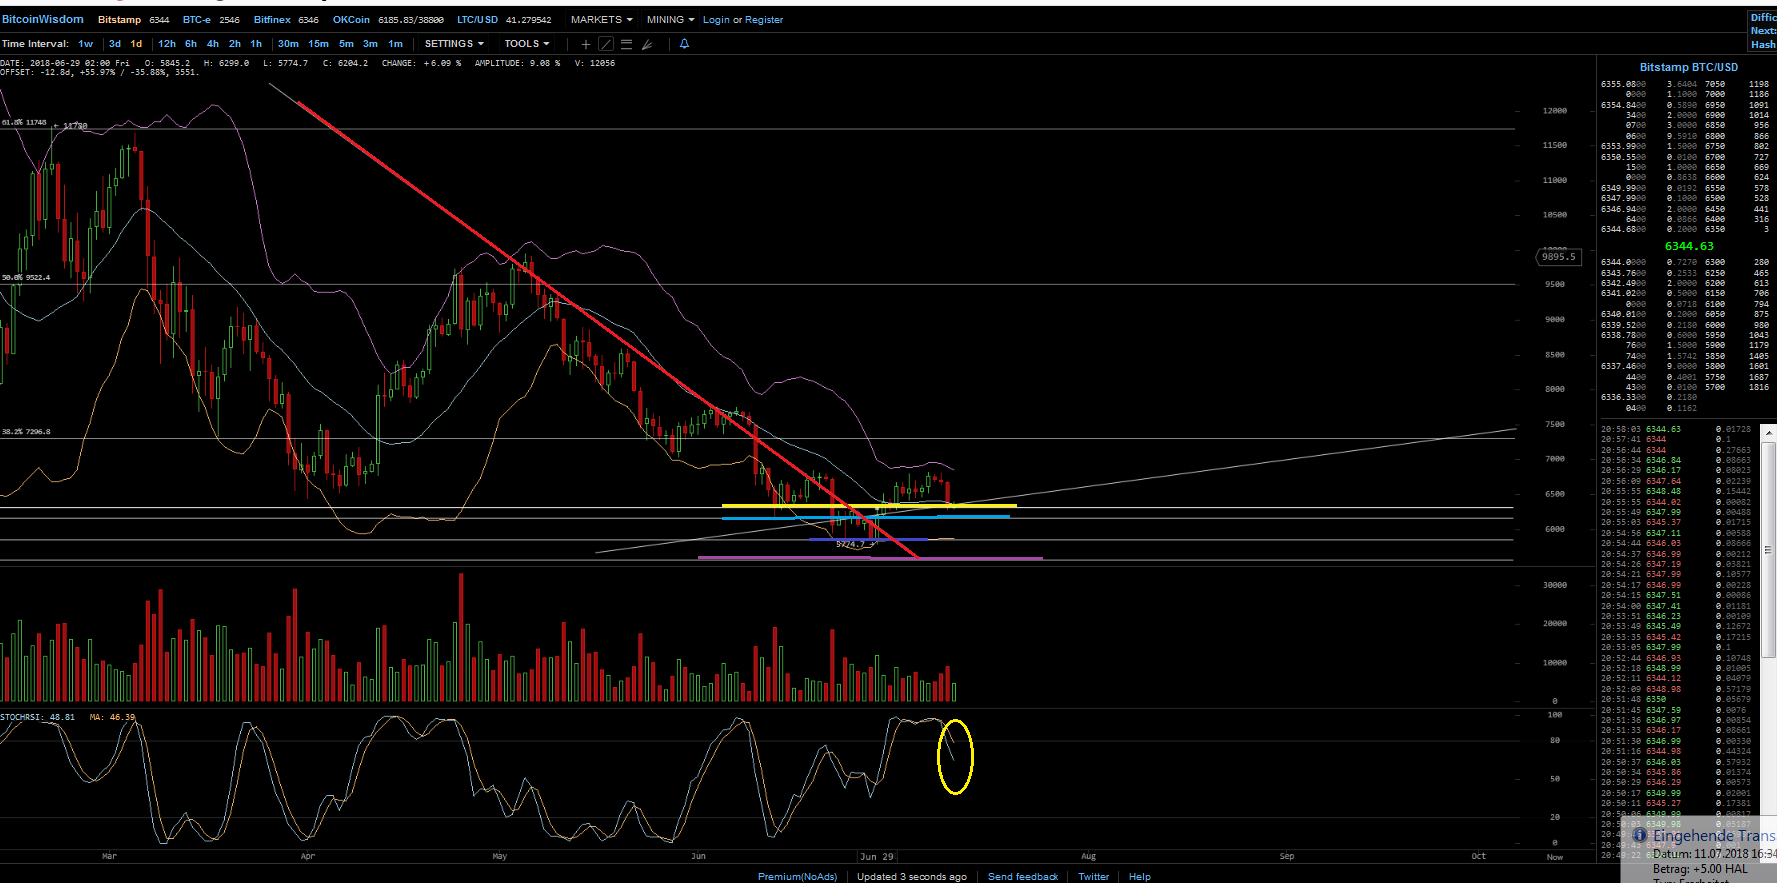The width and height of the screenshot is (1777, 883).
Task: Open the LTC/USD market link
Action: (477, 20)
